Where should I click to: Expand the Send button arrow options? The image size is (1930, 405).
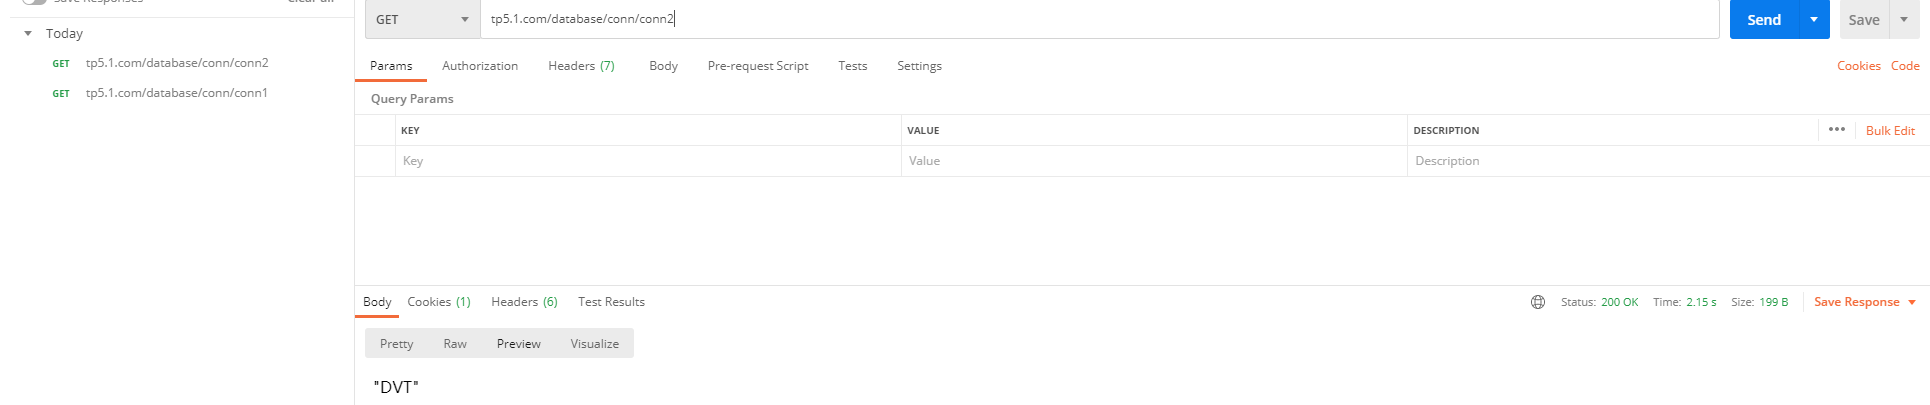[x=1814, y=19]
